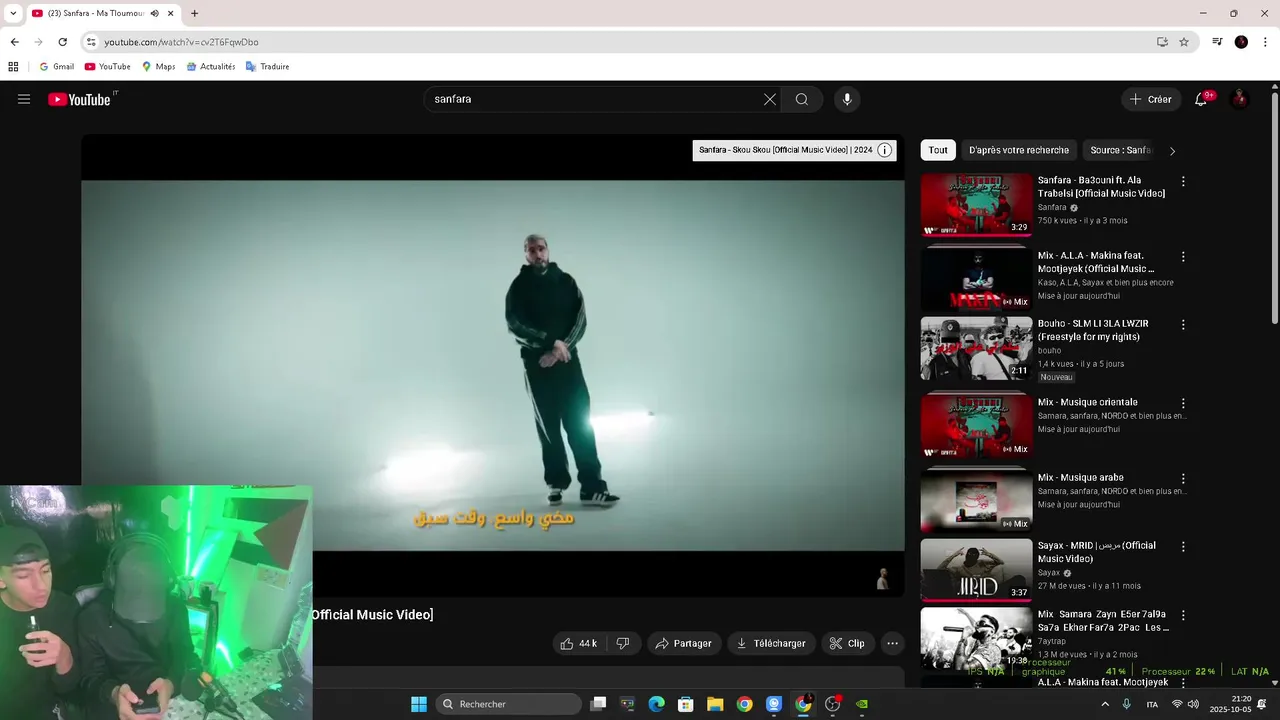Viewport: 1280px width, 720px height.
Task: Open the YouTube guide hamburger menu
Action: point(24,99)
